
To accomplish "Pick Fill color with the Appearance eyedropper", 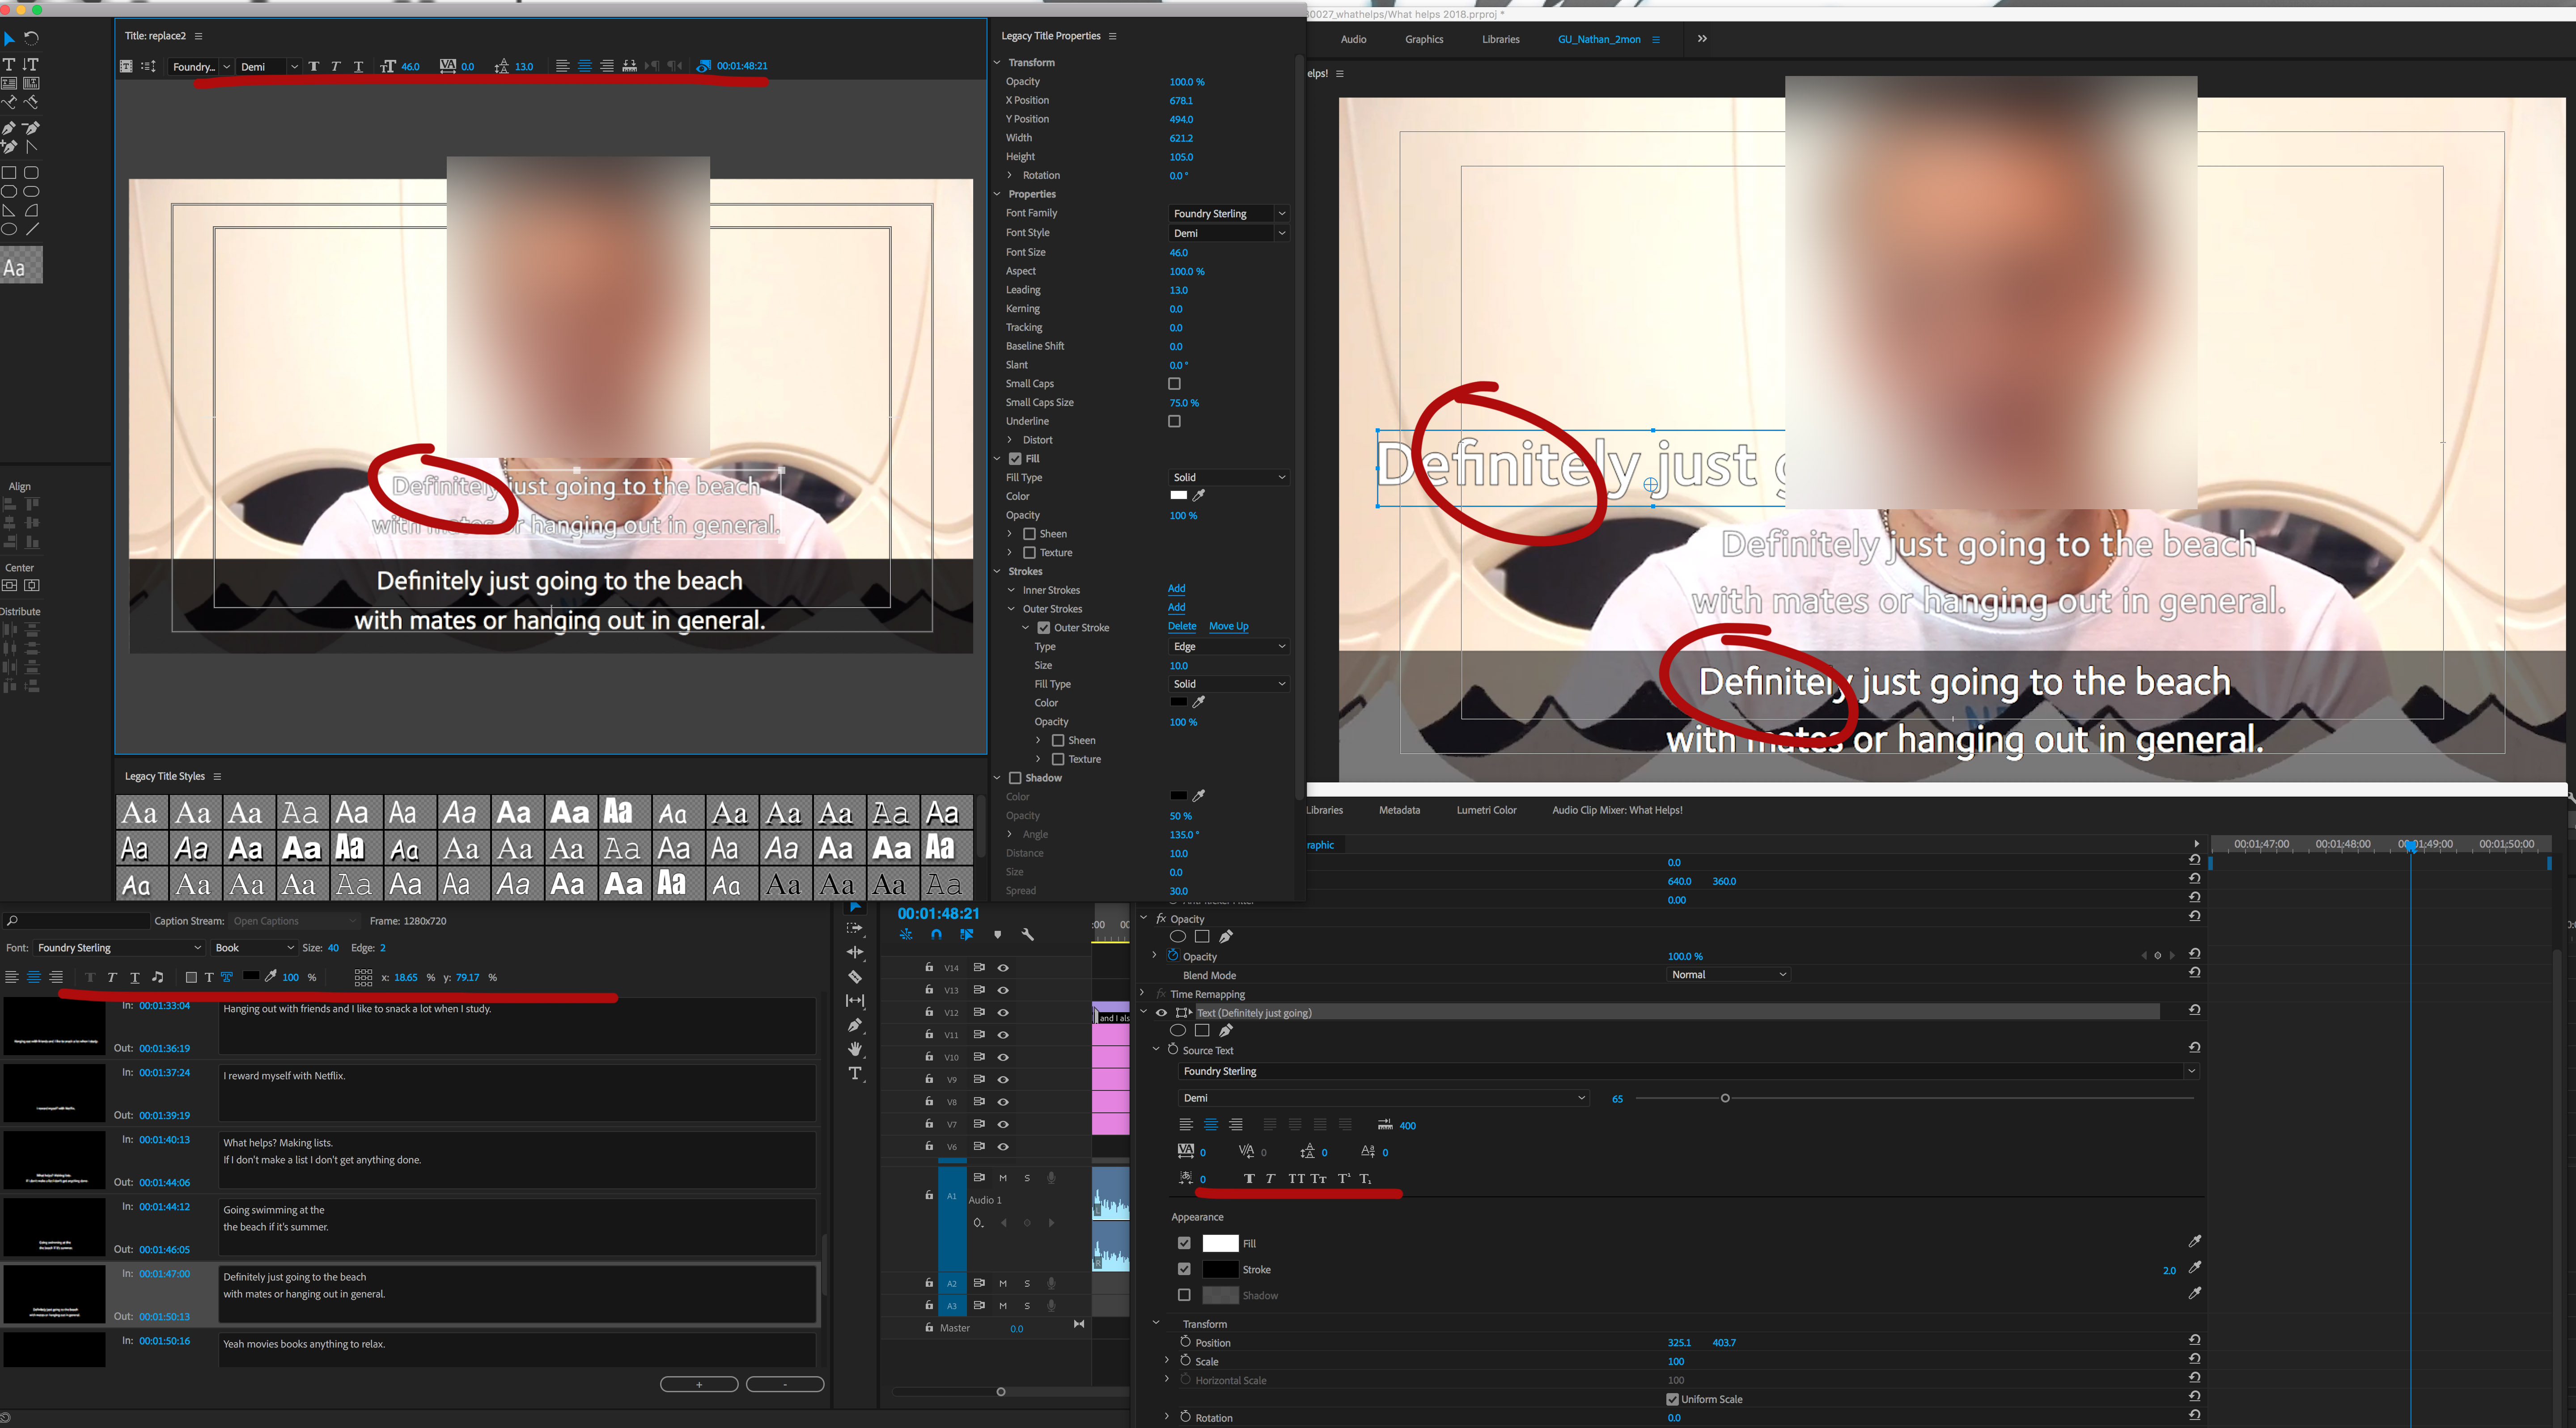I will (x=2194, y=1241).
